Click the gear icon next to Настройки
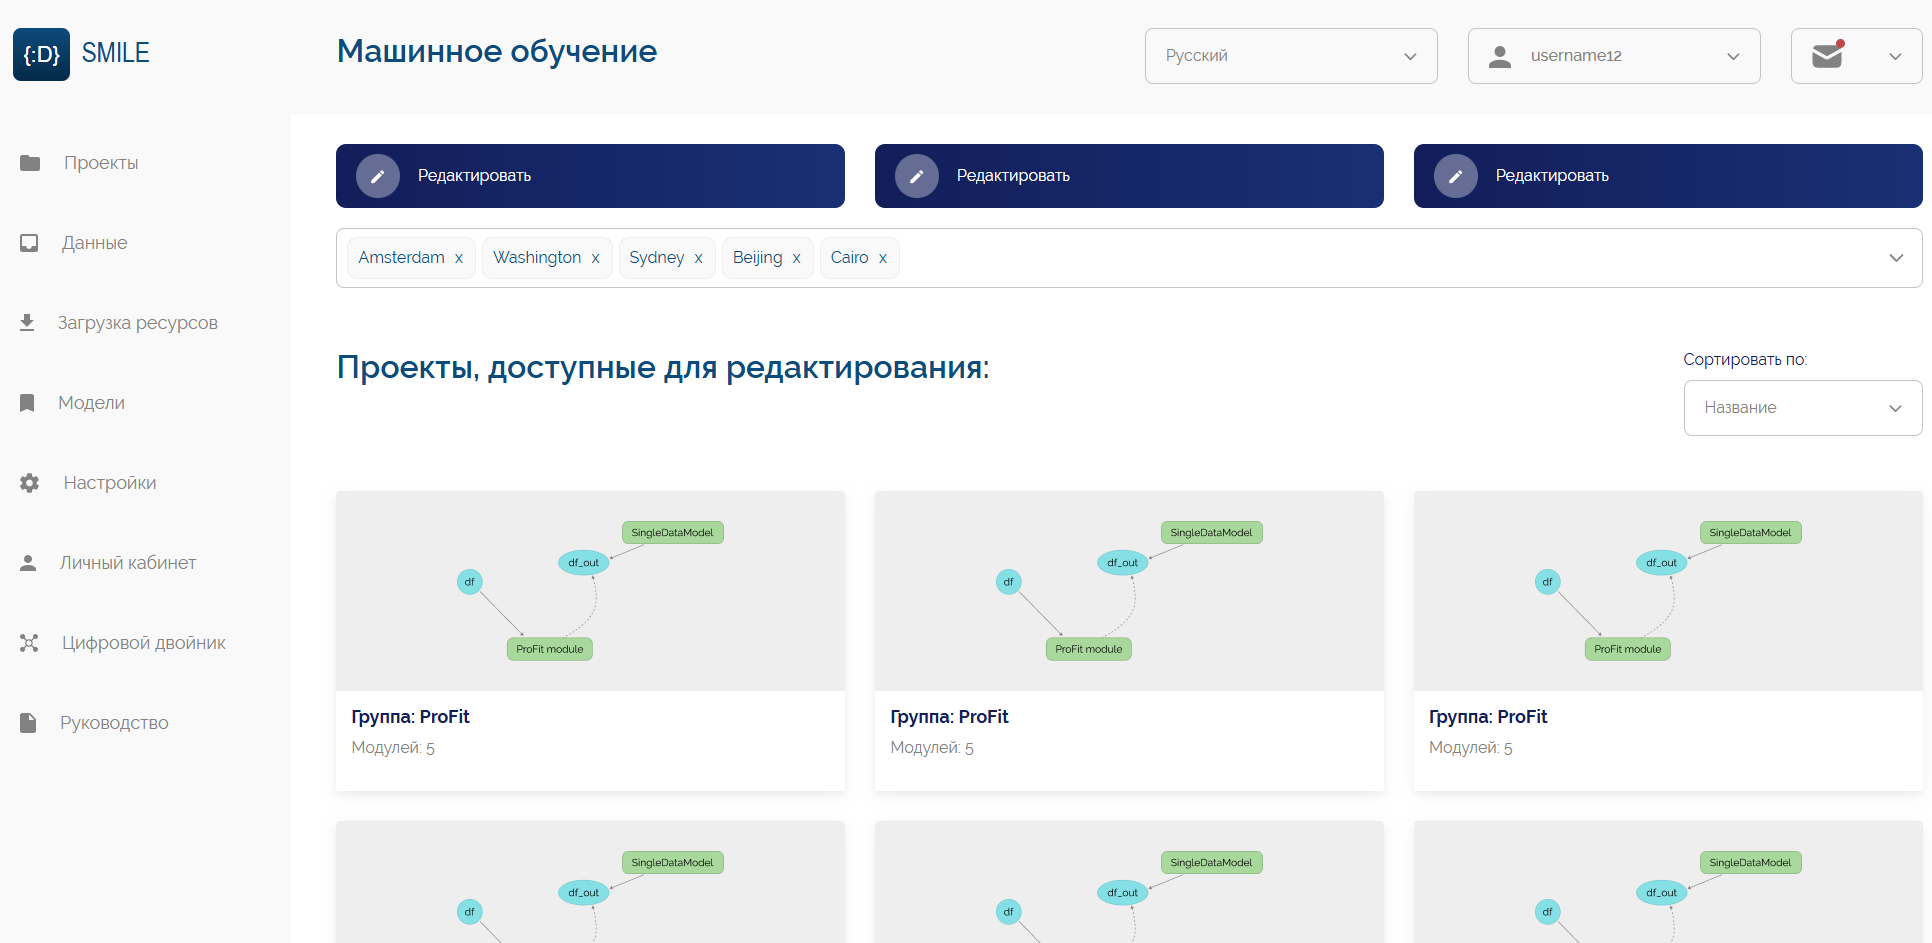 30,483
